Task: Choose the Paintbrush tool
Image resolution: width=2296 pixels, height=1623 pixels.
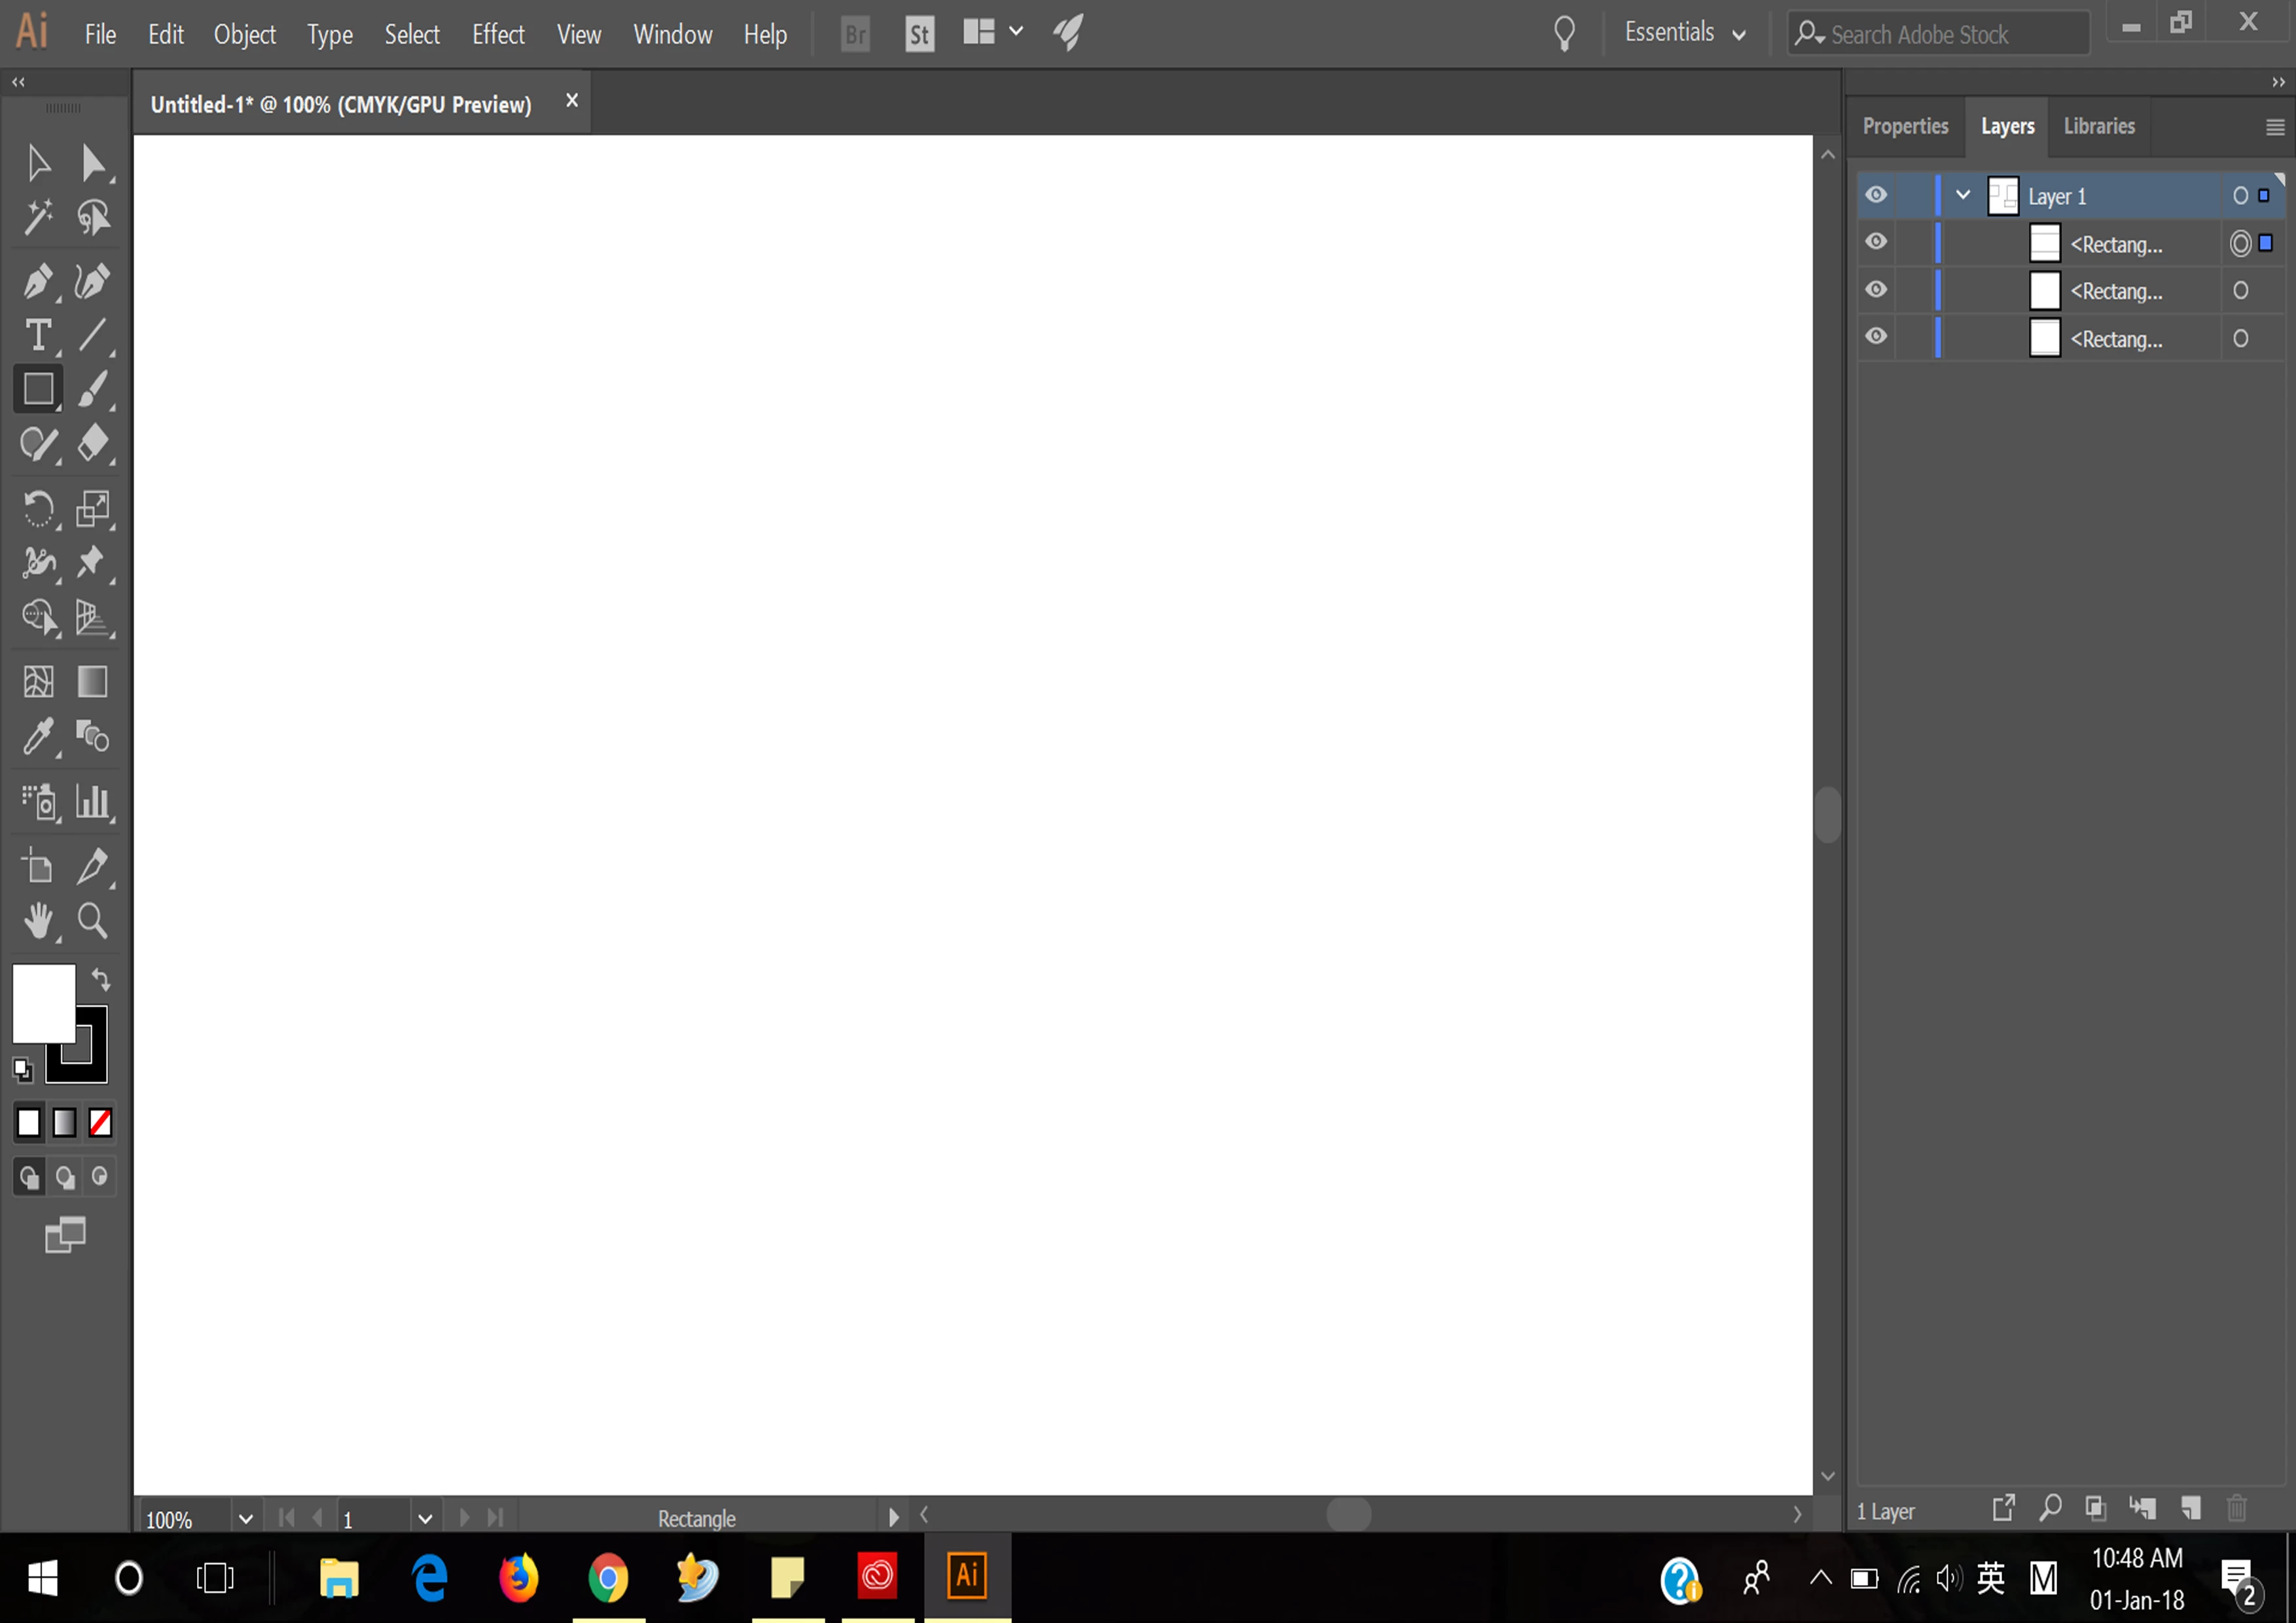Action: [x=92, y=389]
